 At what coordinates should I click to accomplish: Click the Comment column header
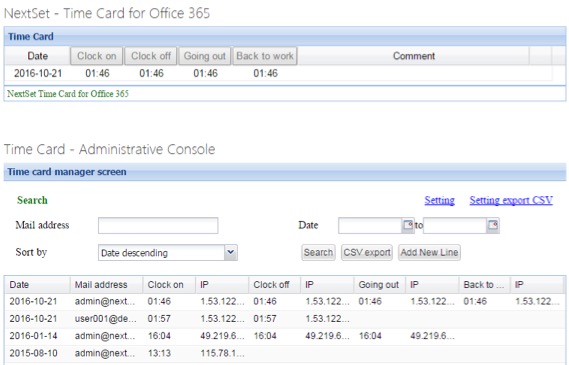[x=414, y=56]
